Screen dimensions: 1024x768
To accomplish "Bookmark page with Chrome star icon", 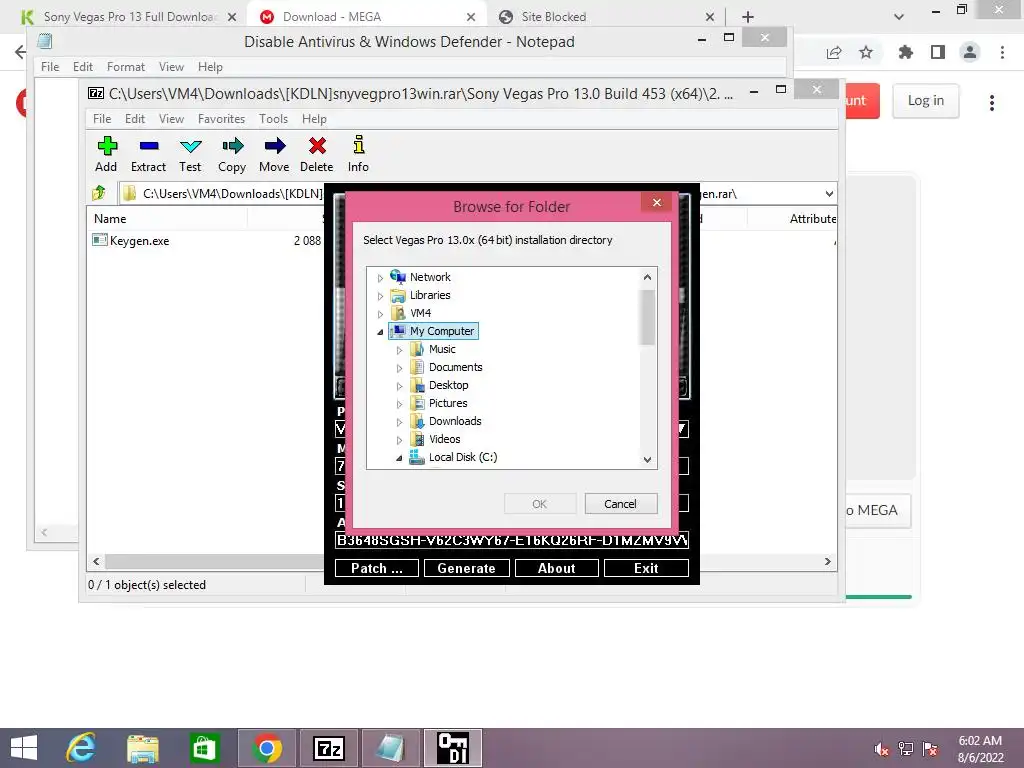I will (x=866, y=52).
